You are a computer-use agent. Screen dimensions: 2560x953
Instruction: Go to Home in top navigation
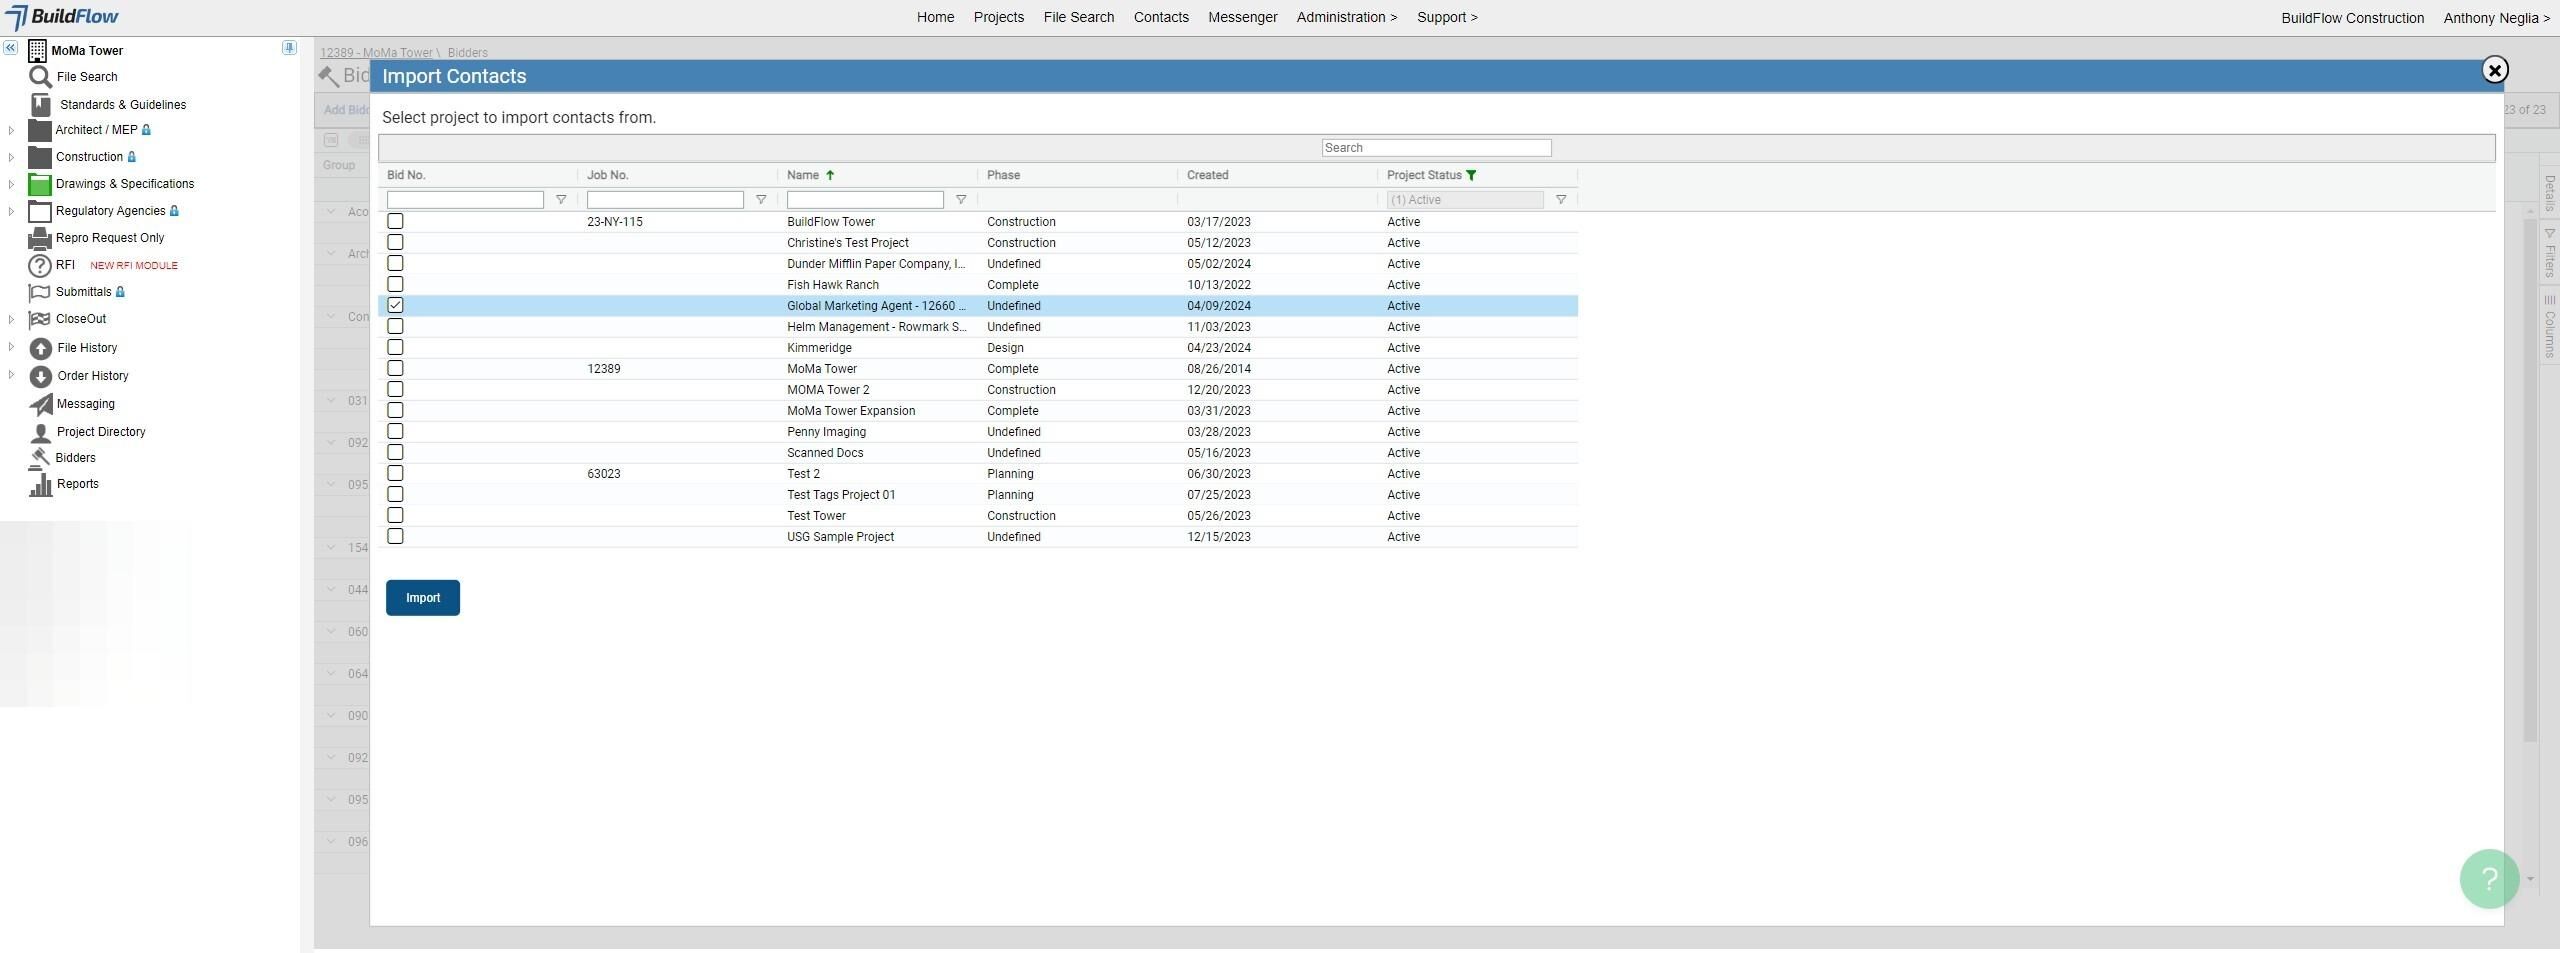pos(935,18)
